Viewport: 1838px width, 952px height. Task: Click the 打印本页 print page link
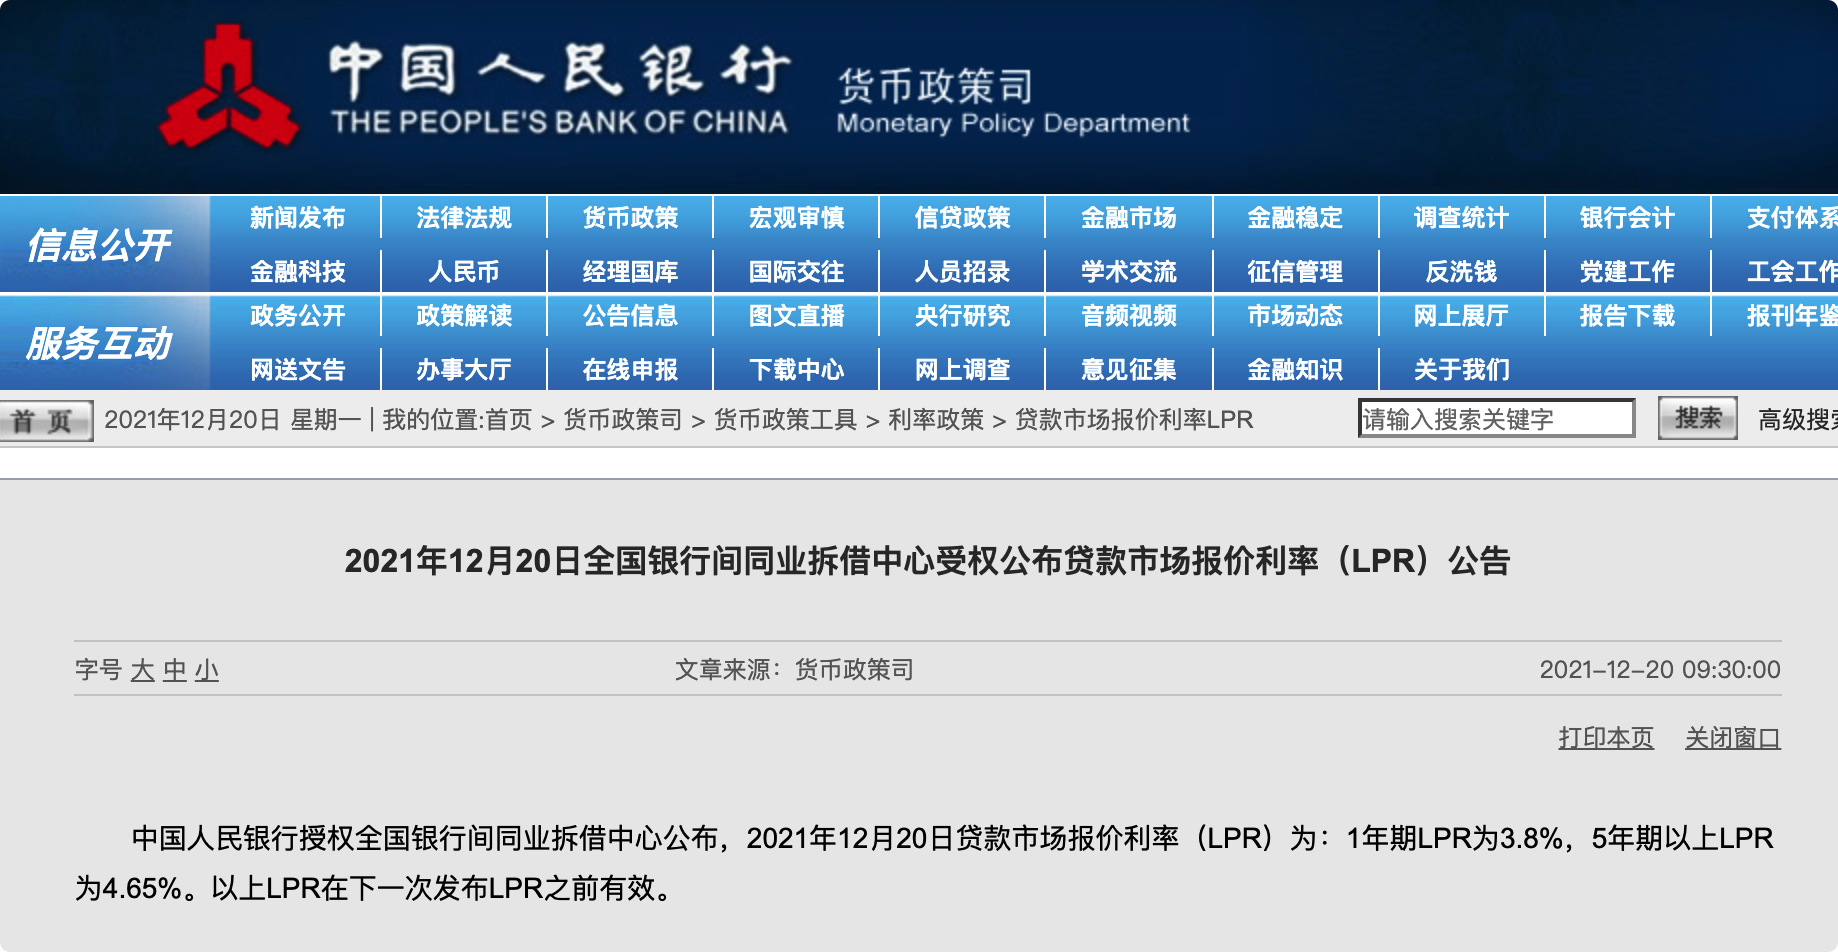1605,738
